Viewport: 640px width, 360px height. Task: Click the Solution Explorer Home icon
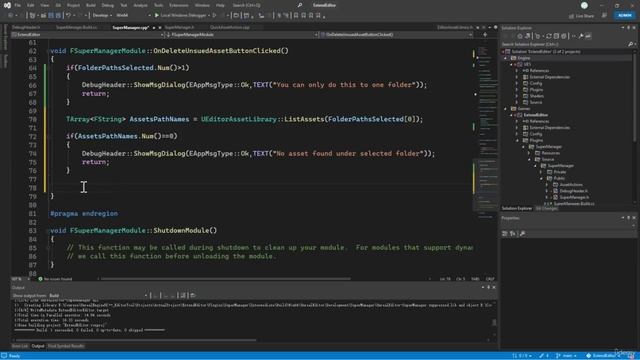pos(520,36)
